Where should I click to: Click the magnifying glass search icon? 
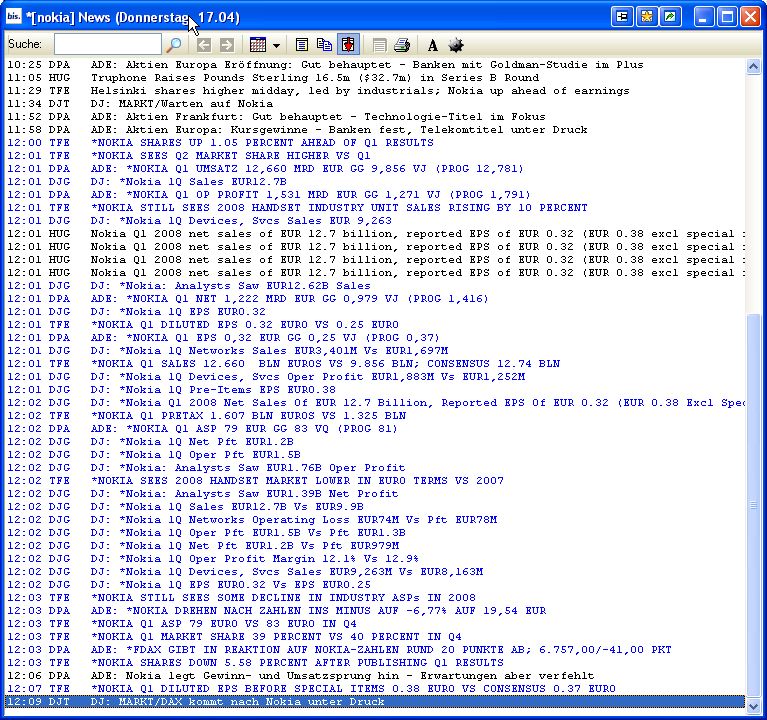(x=174, y=45)
